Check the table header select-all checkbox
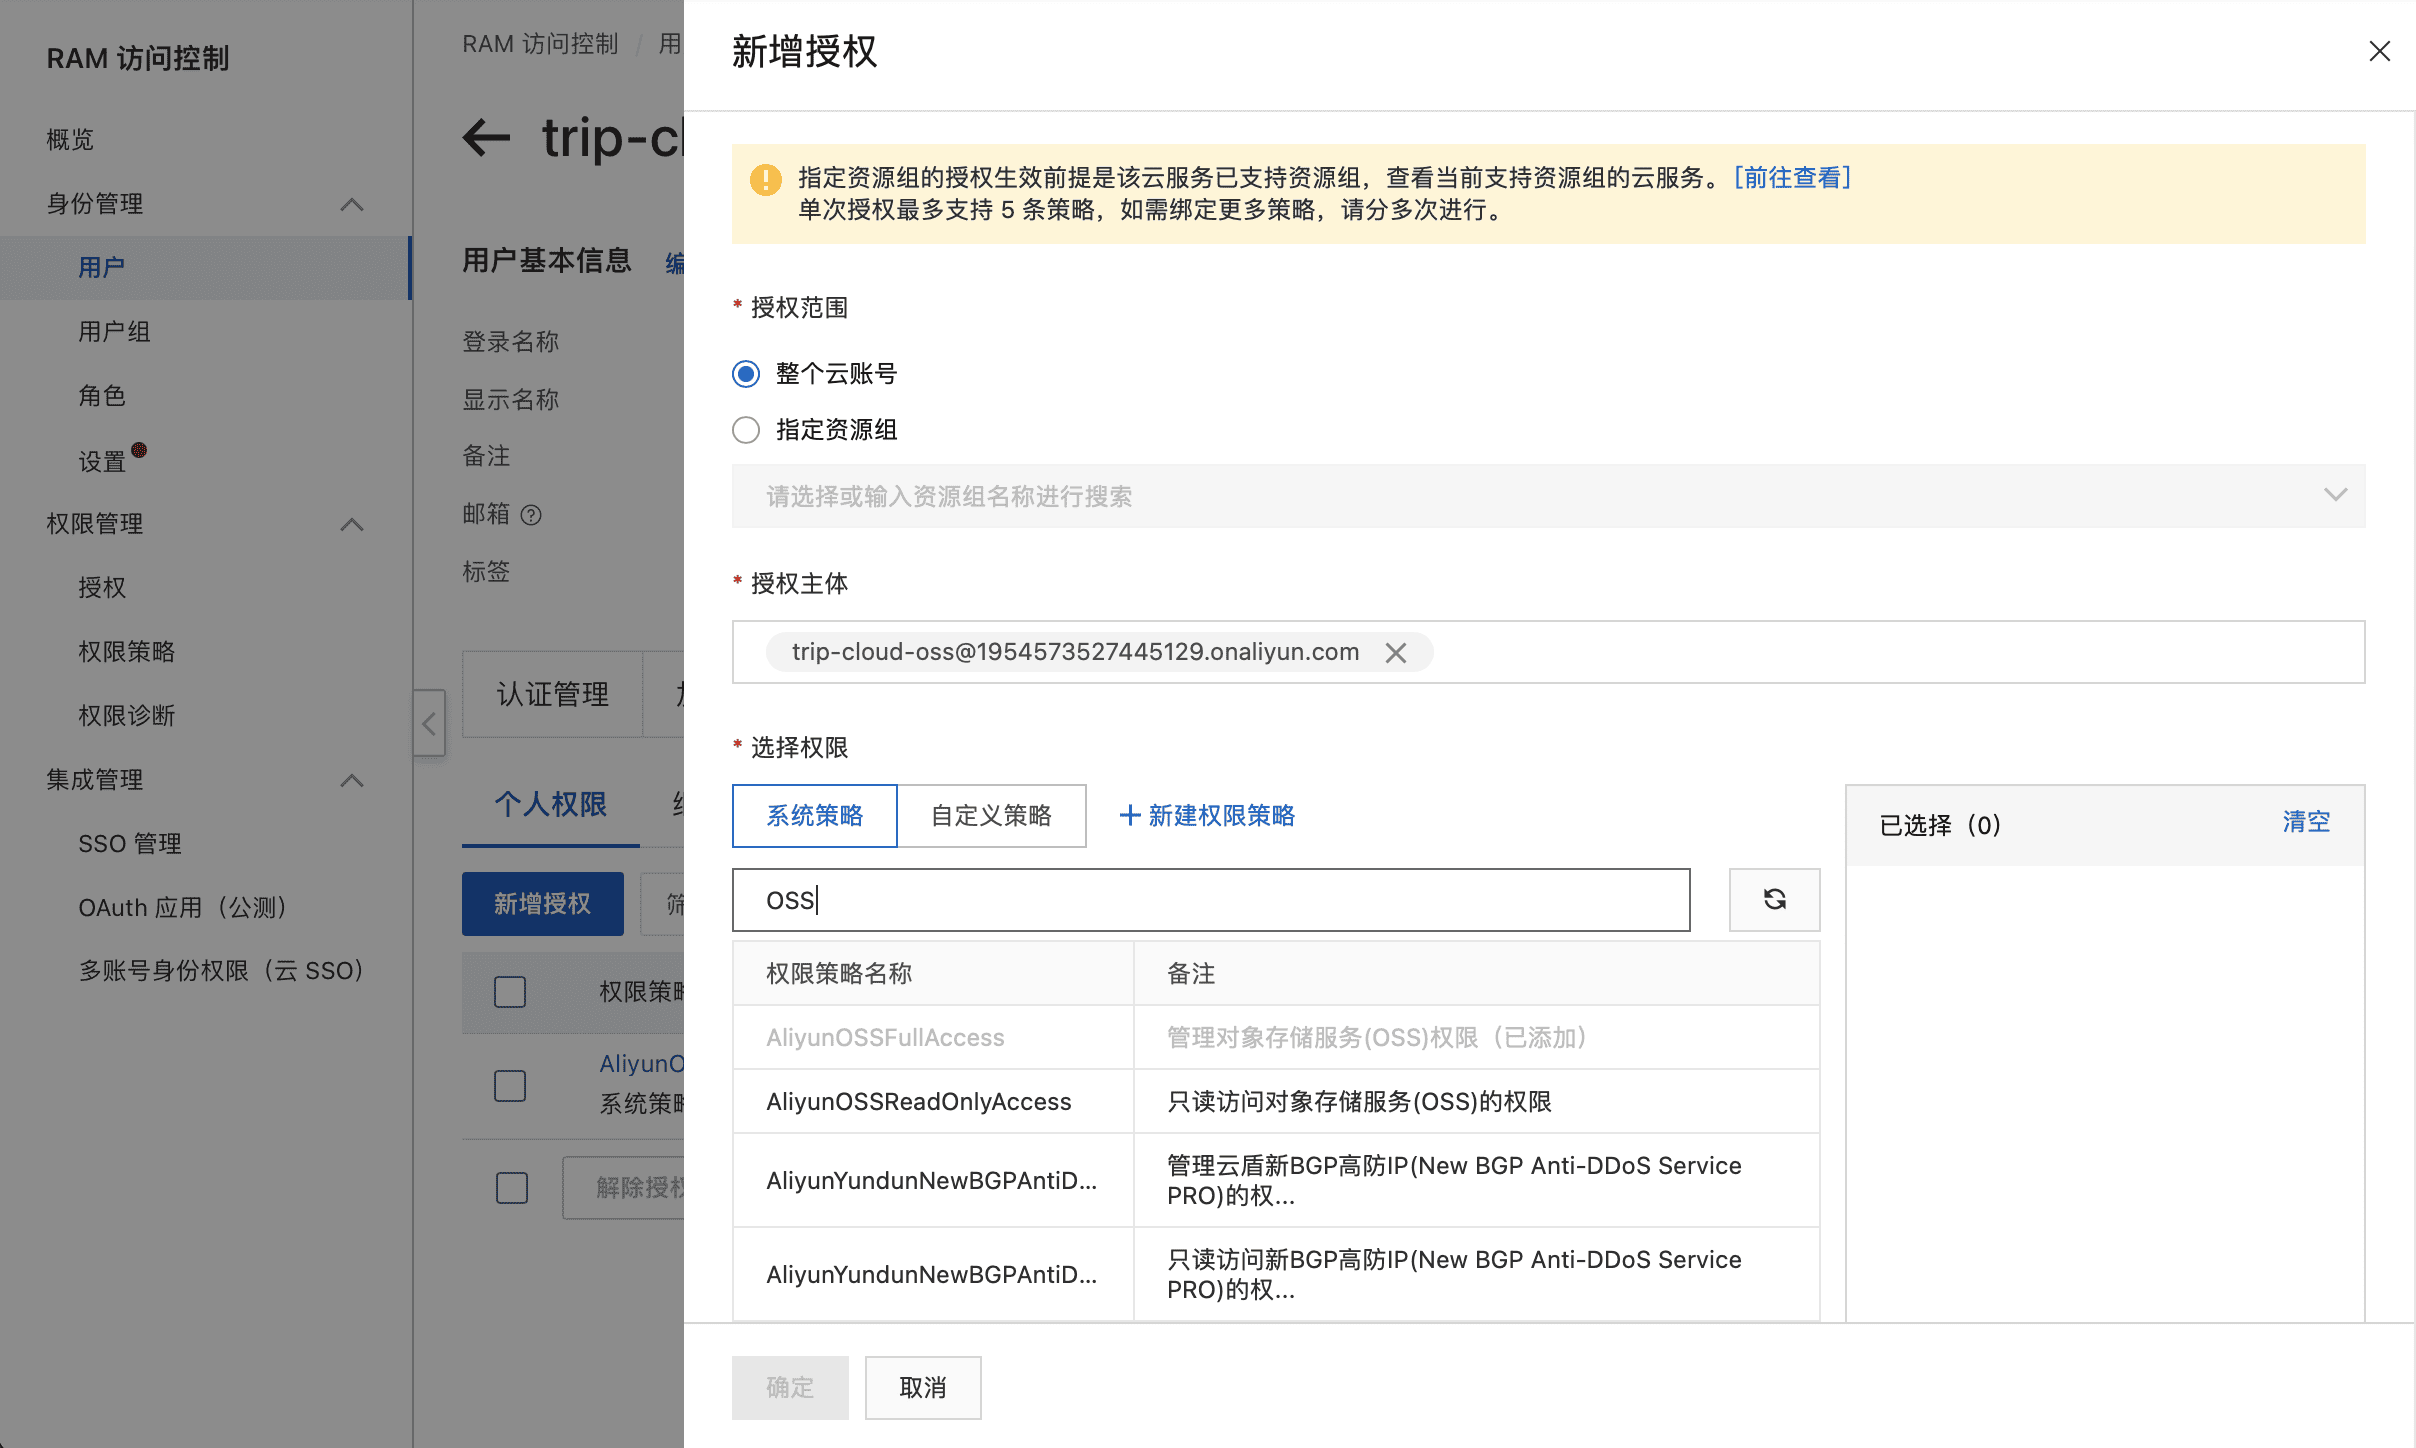The width and height of the screenshot is (2416, 1448). (510, 992)
